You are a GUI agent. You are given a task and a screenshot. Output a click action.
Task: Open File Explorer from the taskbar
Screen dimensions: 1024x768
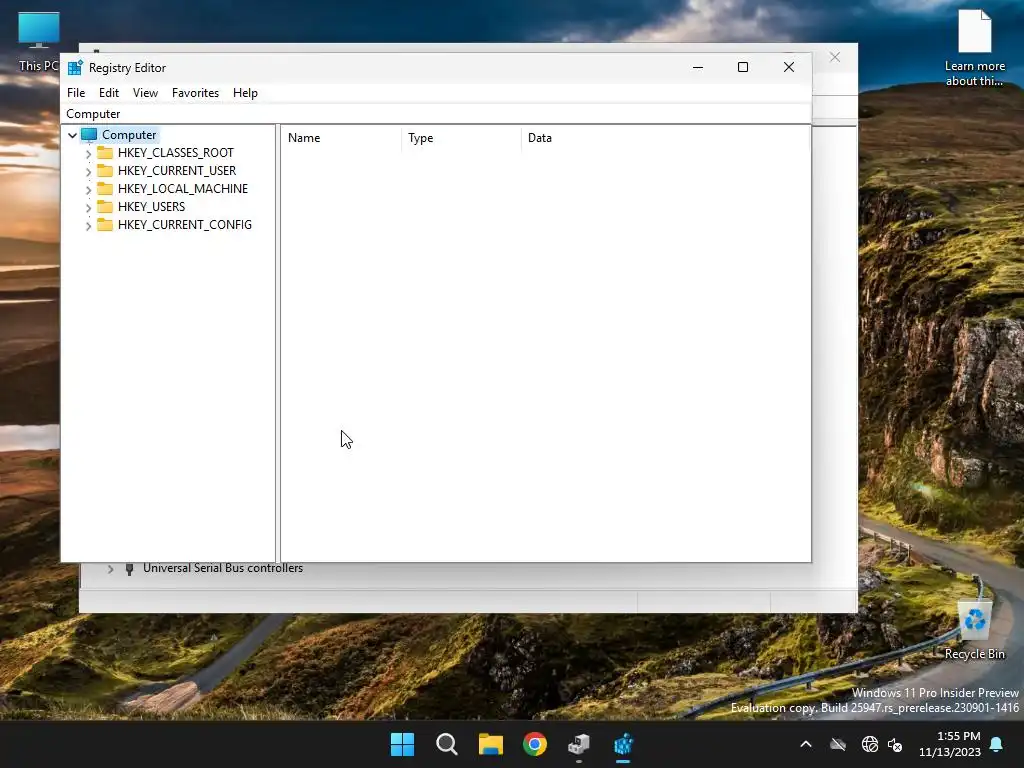(x=490, y=744)
